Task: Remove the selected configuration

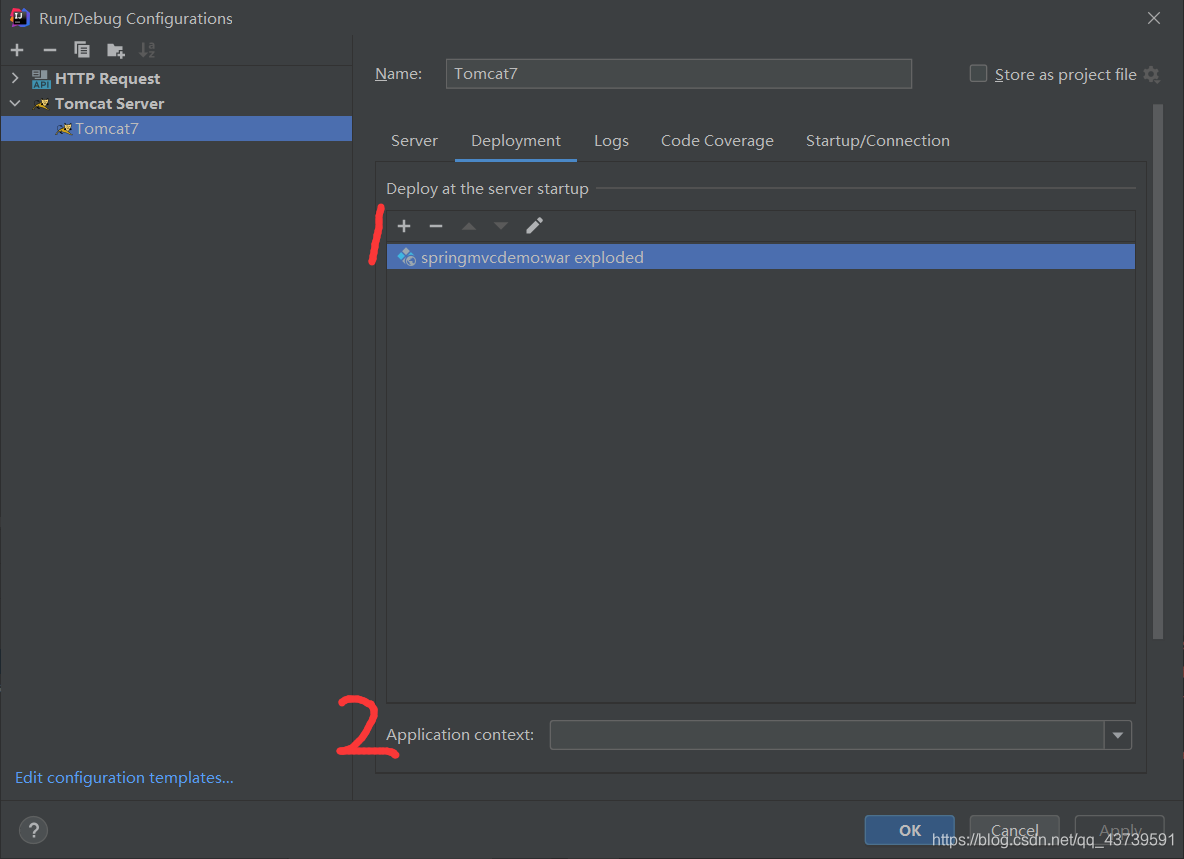Action: tap(49, 49)
